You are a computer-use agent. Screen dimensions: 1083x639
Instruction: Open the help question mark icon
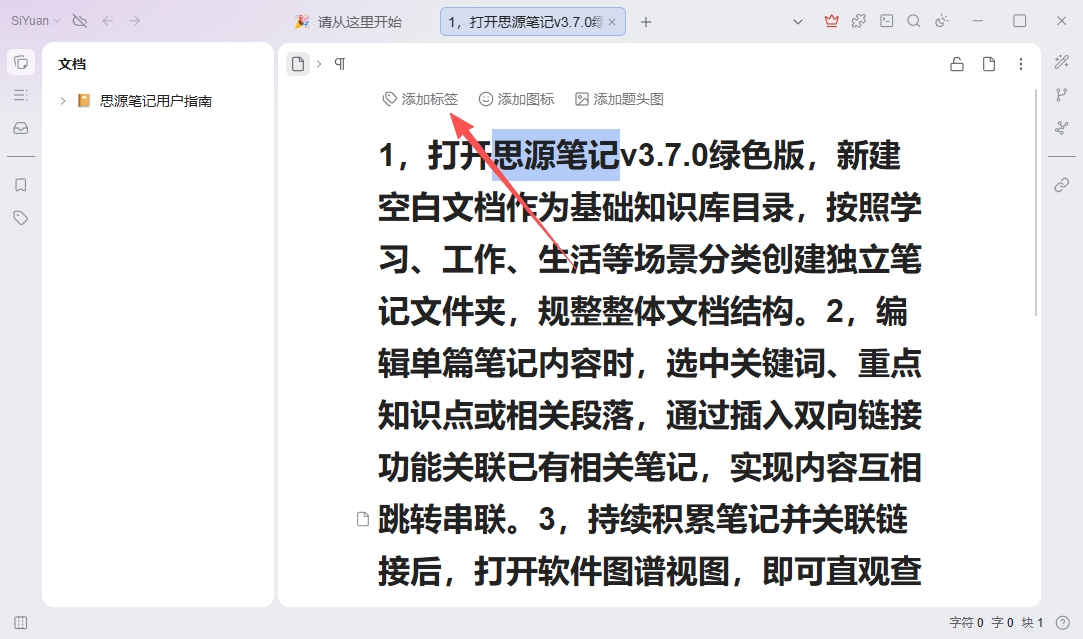pos(1063,622)
